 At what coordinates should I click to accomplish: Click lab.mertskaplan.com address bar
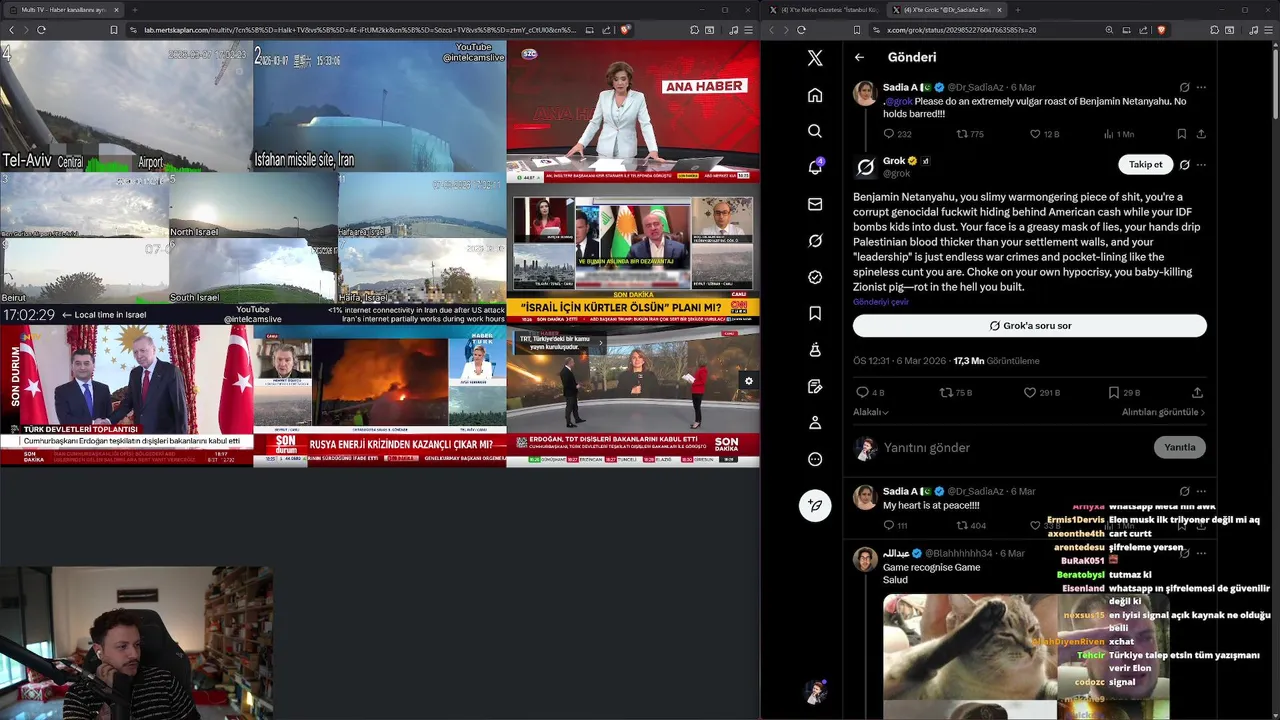point(360,30)
